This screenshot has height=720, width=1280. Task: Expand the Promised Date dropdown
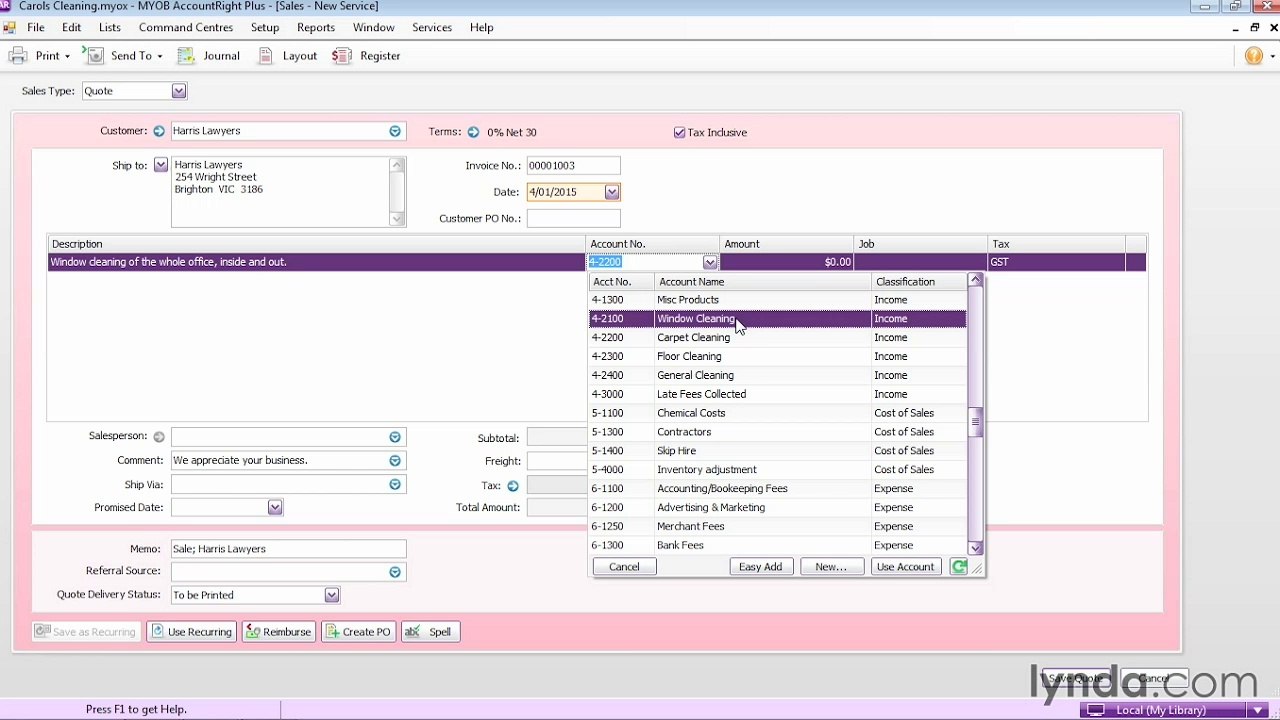pyautogui.click(x=274, y=508)
